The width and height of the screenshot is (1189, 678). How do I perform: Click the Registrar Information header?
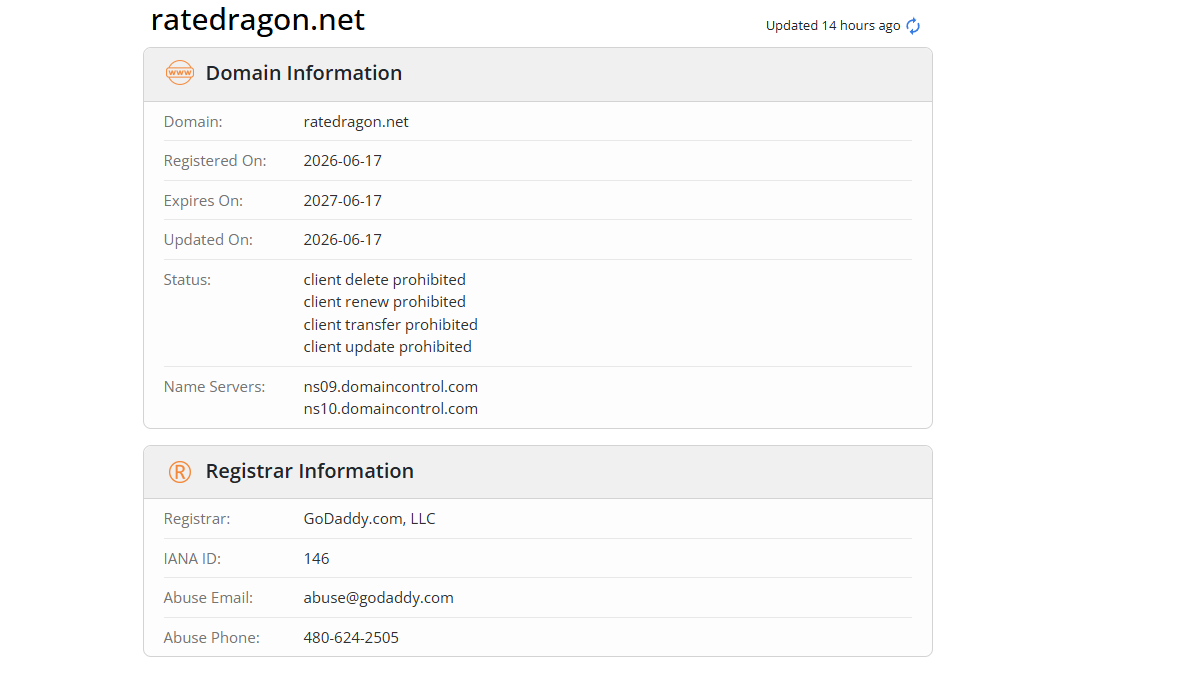[x=309, y=471]
